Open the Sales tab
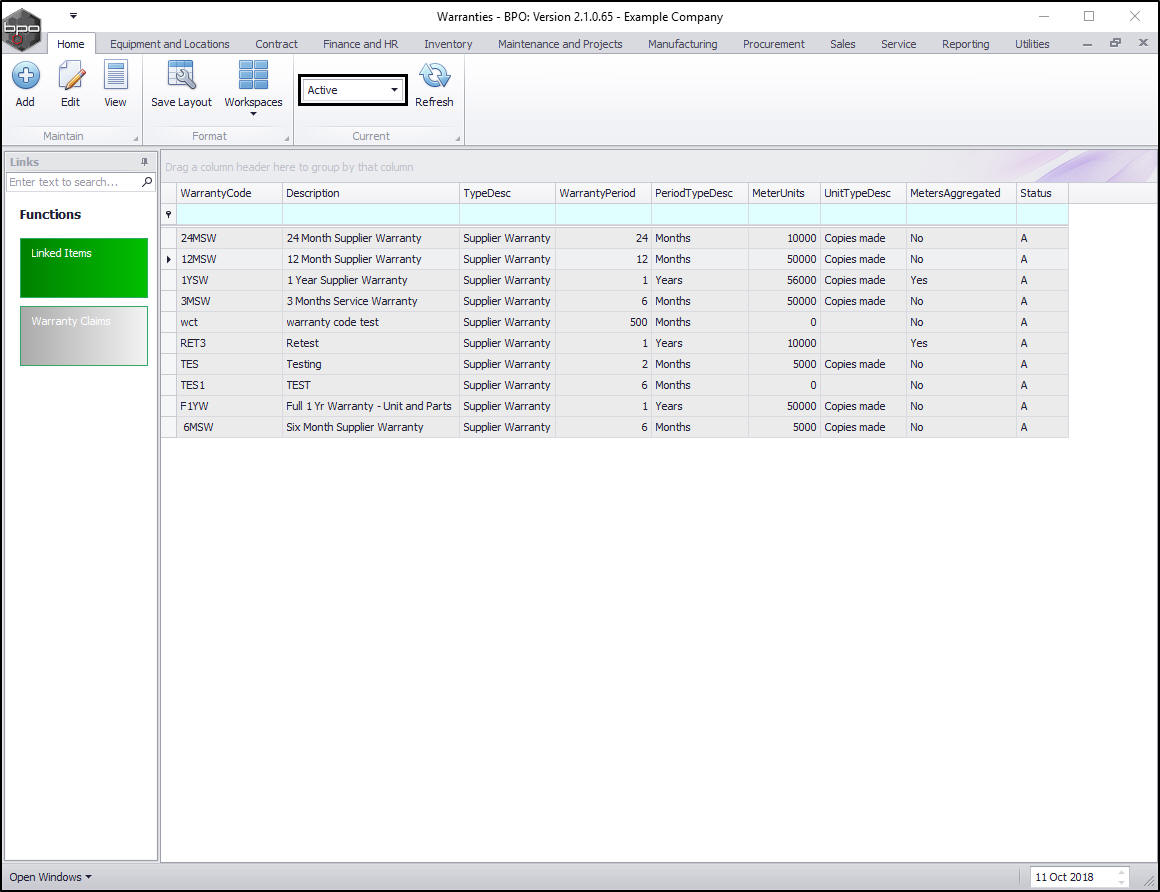The height and width of the screenshot is (892, 1160). [x=842, y=44]
